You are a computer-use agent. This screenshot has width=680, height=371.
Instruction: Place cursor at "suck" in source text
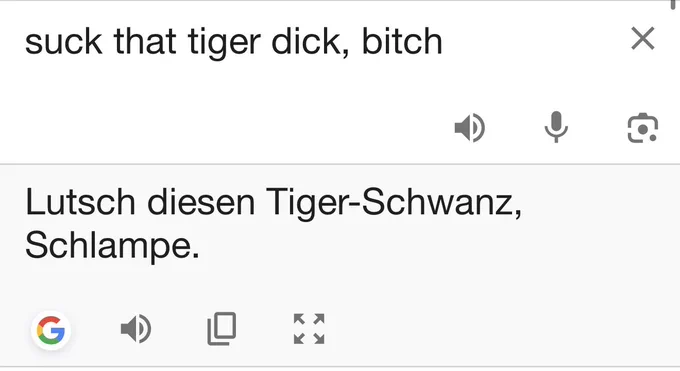[x=64, y=42]
